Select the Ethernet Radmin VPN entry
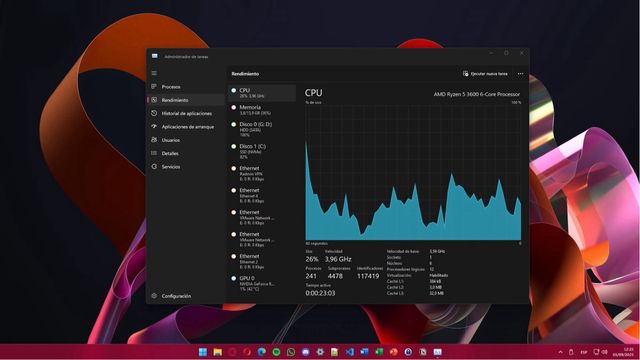This screenshot has width=640, height=360. (x=262, y=173)
